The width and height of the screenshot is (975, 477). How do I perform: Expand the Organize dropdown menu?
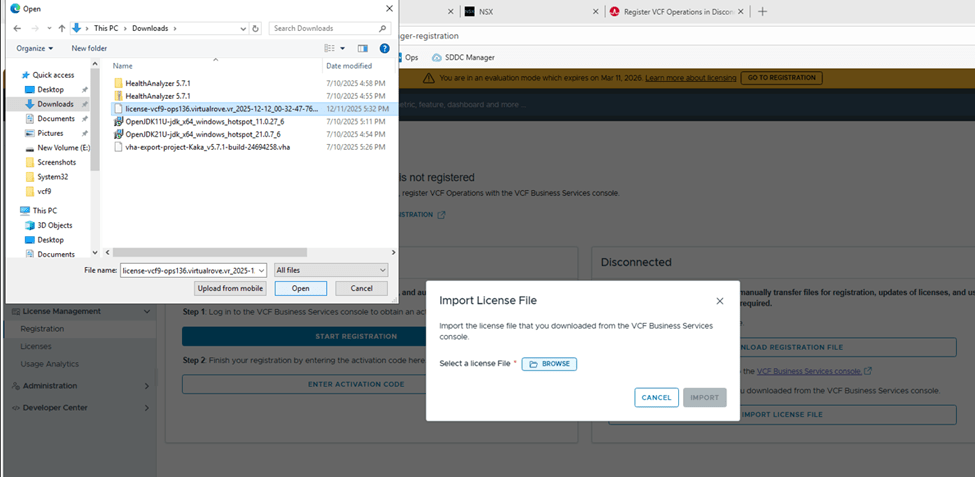35,48
